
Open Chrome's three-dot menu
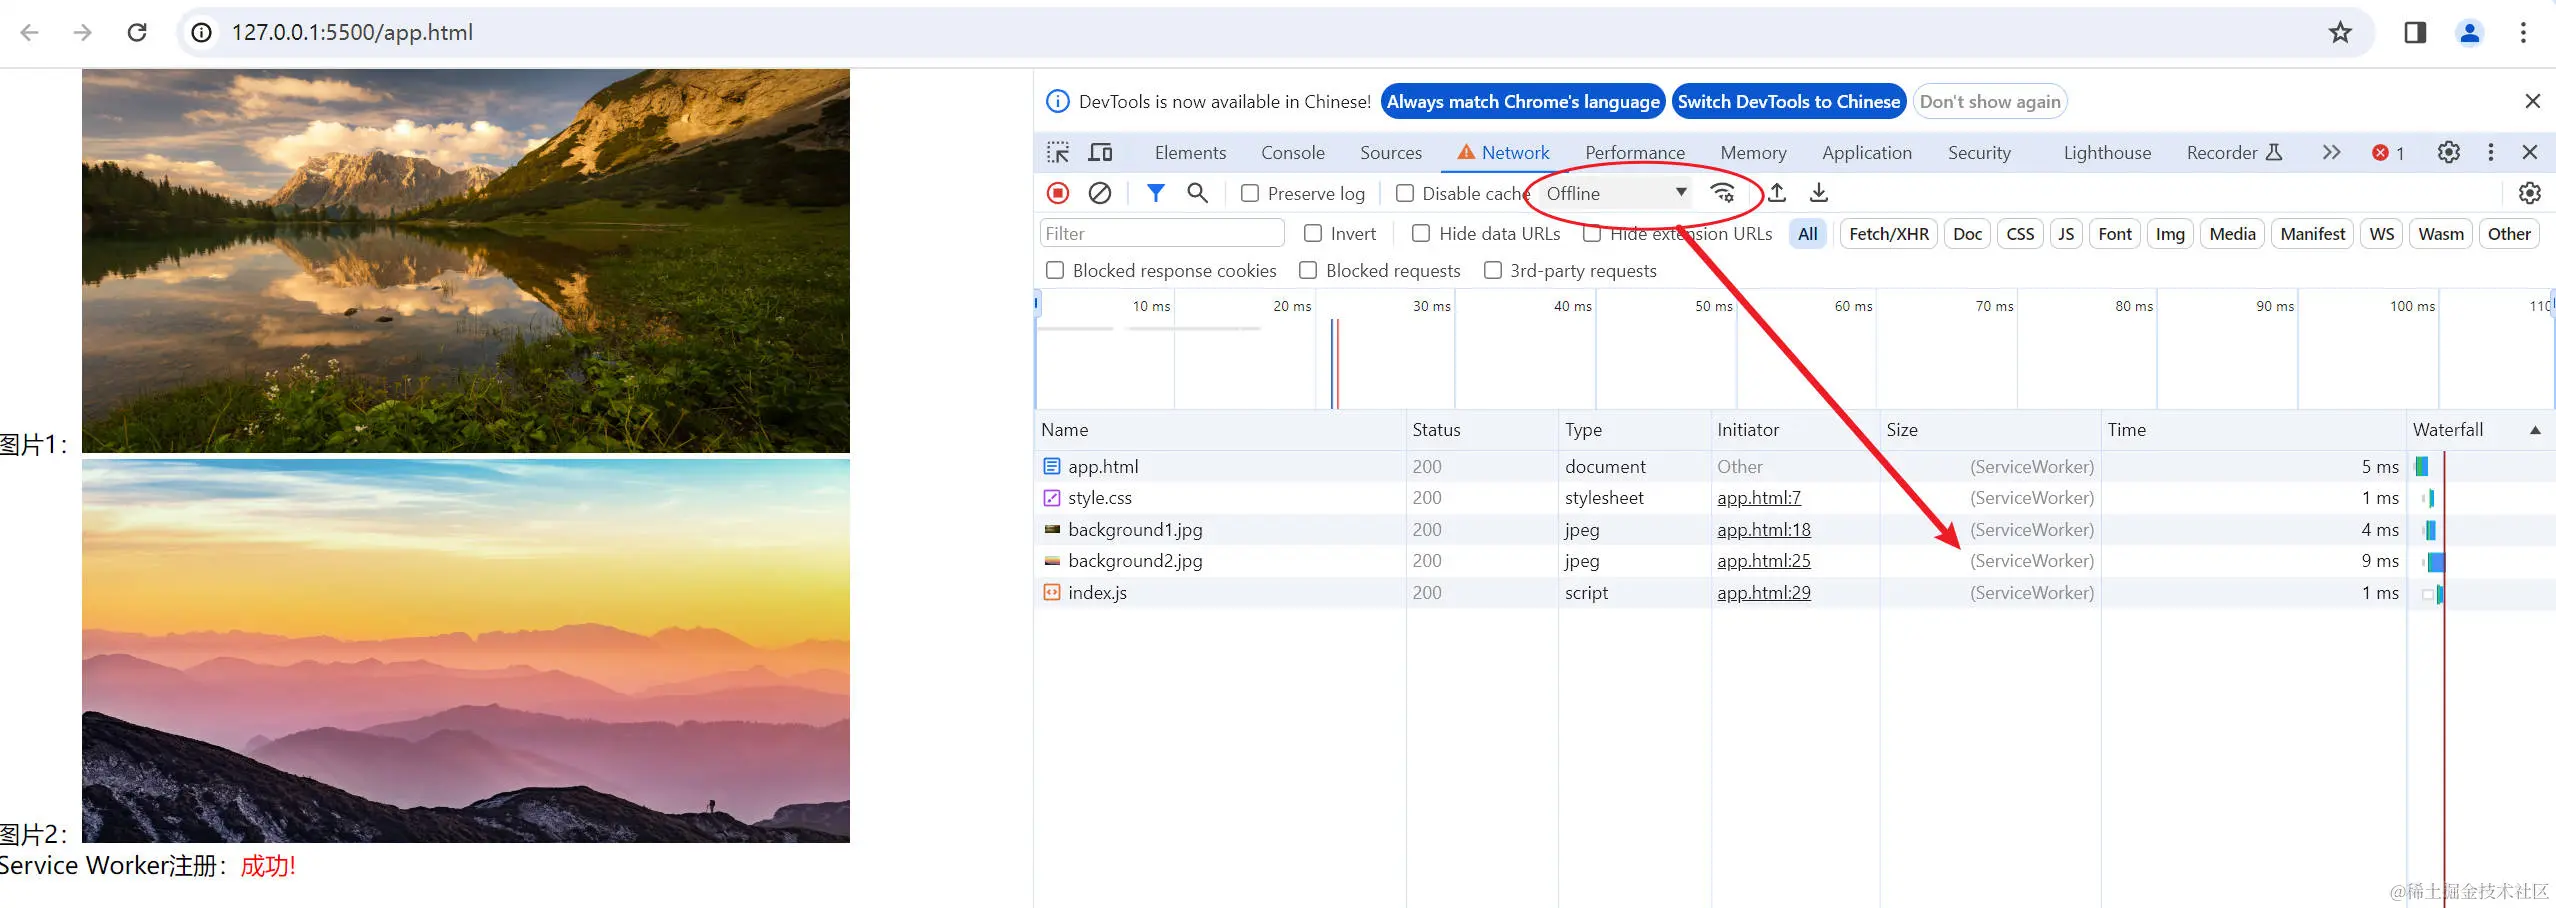coord(2523,33)
